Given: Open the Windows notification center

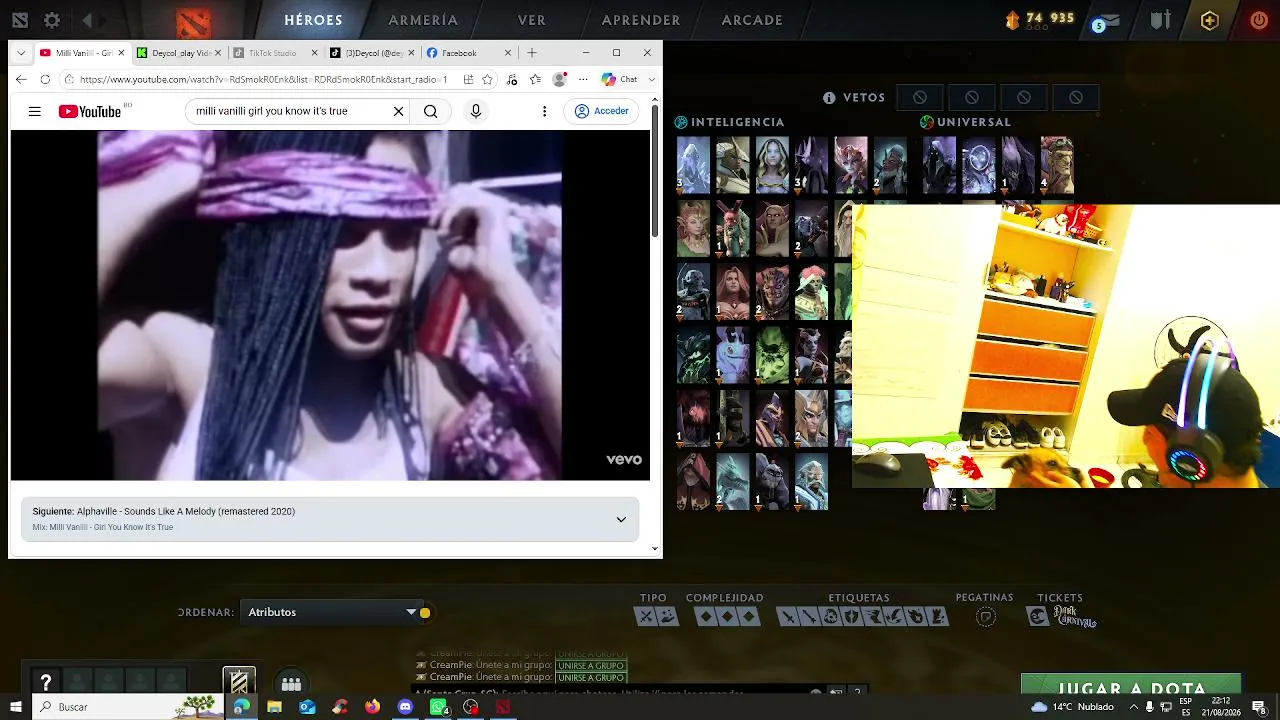Looking at the screenshot, I should click(1259, 707).
